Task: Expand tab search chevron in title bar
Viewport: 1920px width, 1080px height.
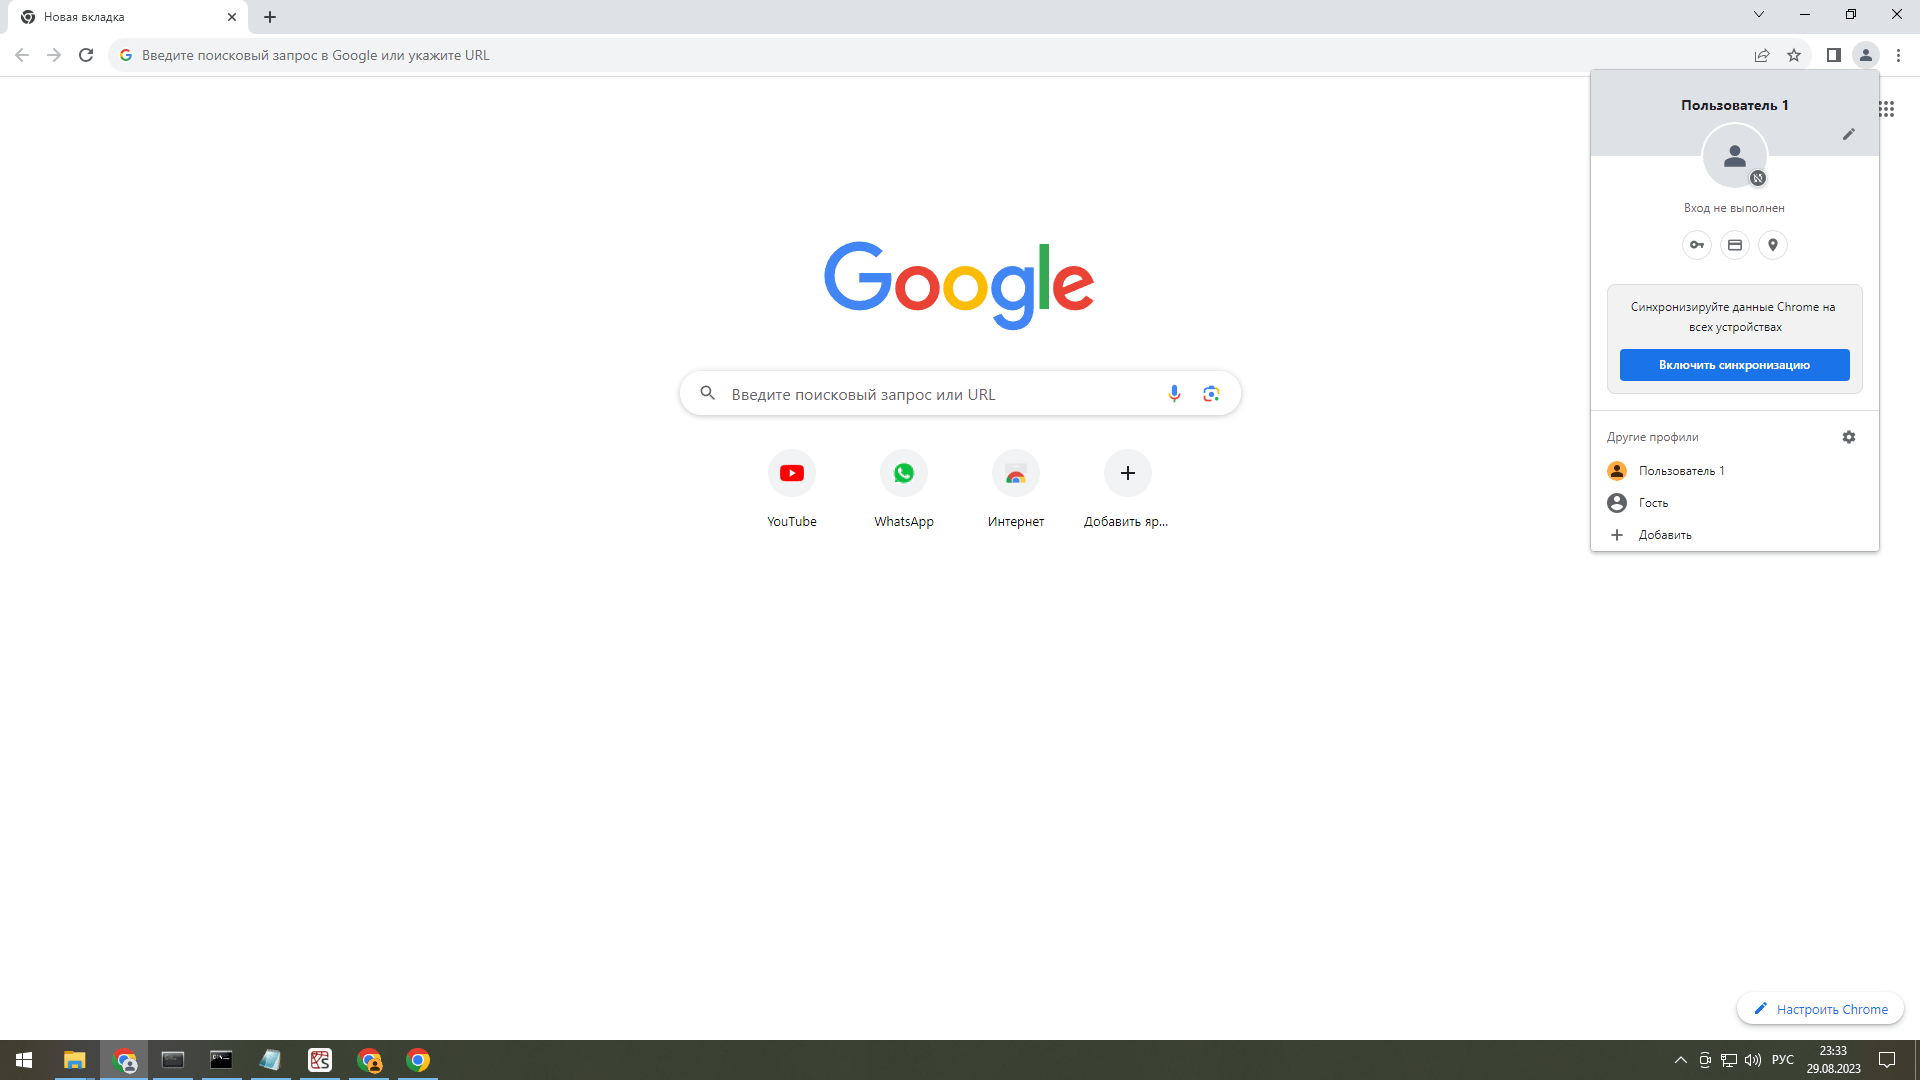Action: coord(1759,15)
